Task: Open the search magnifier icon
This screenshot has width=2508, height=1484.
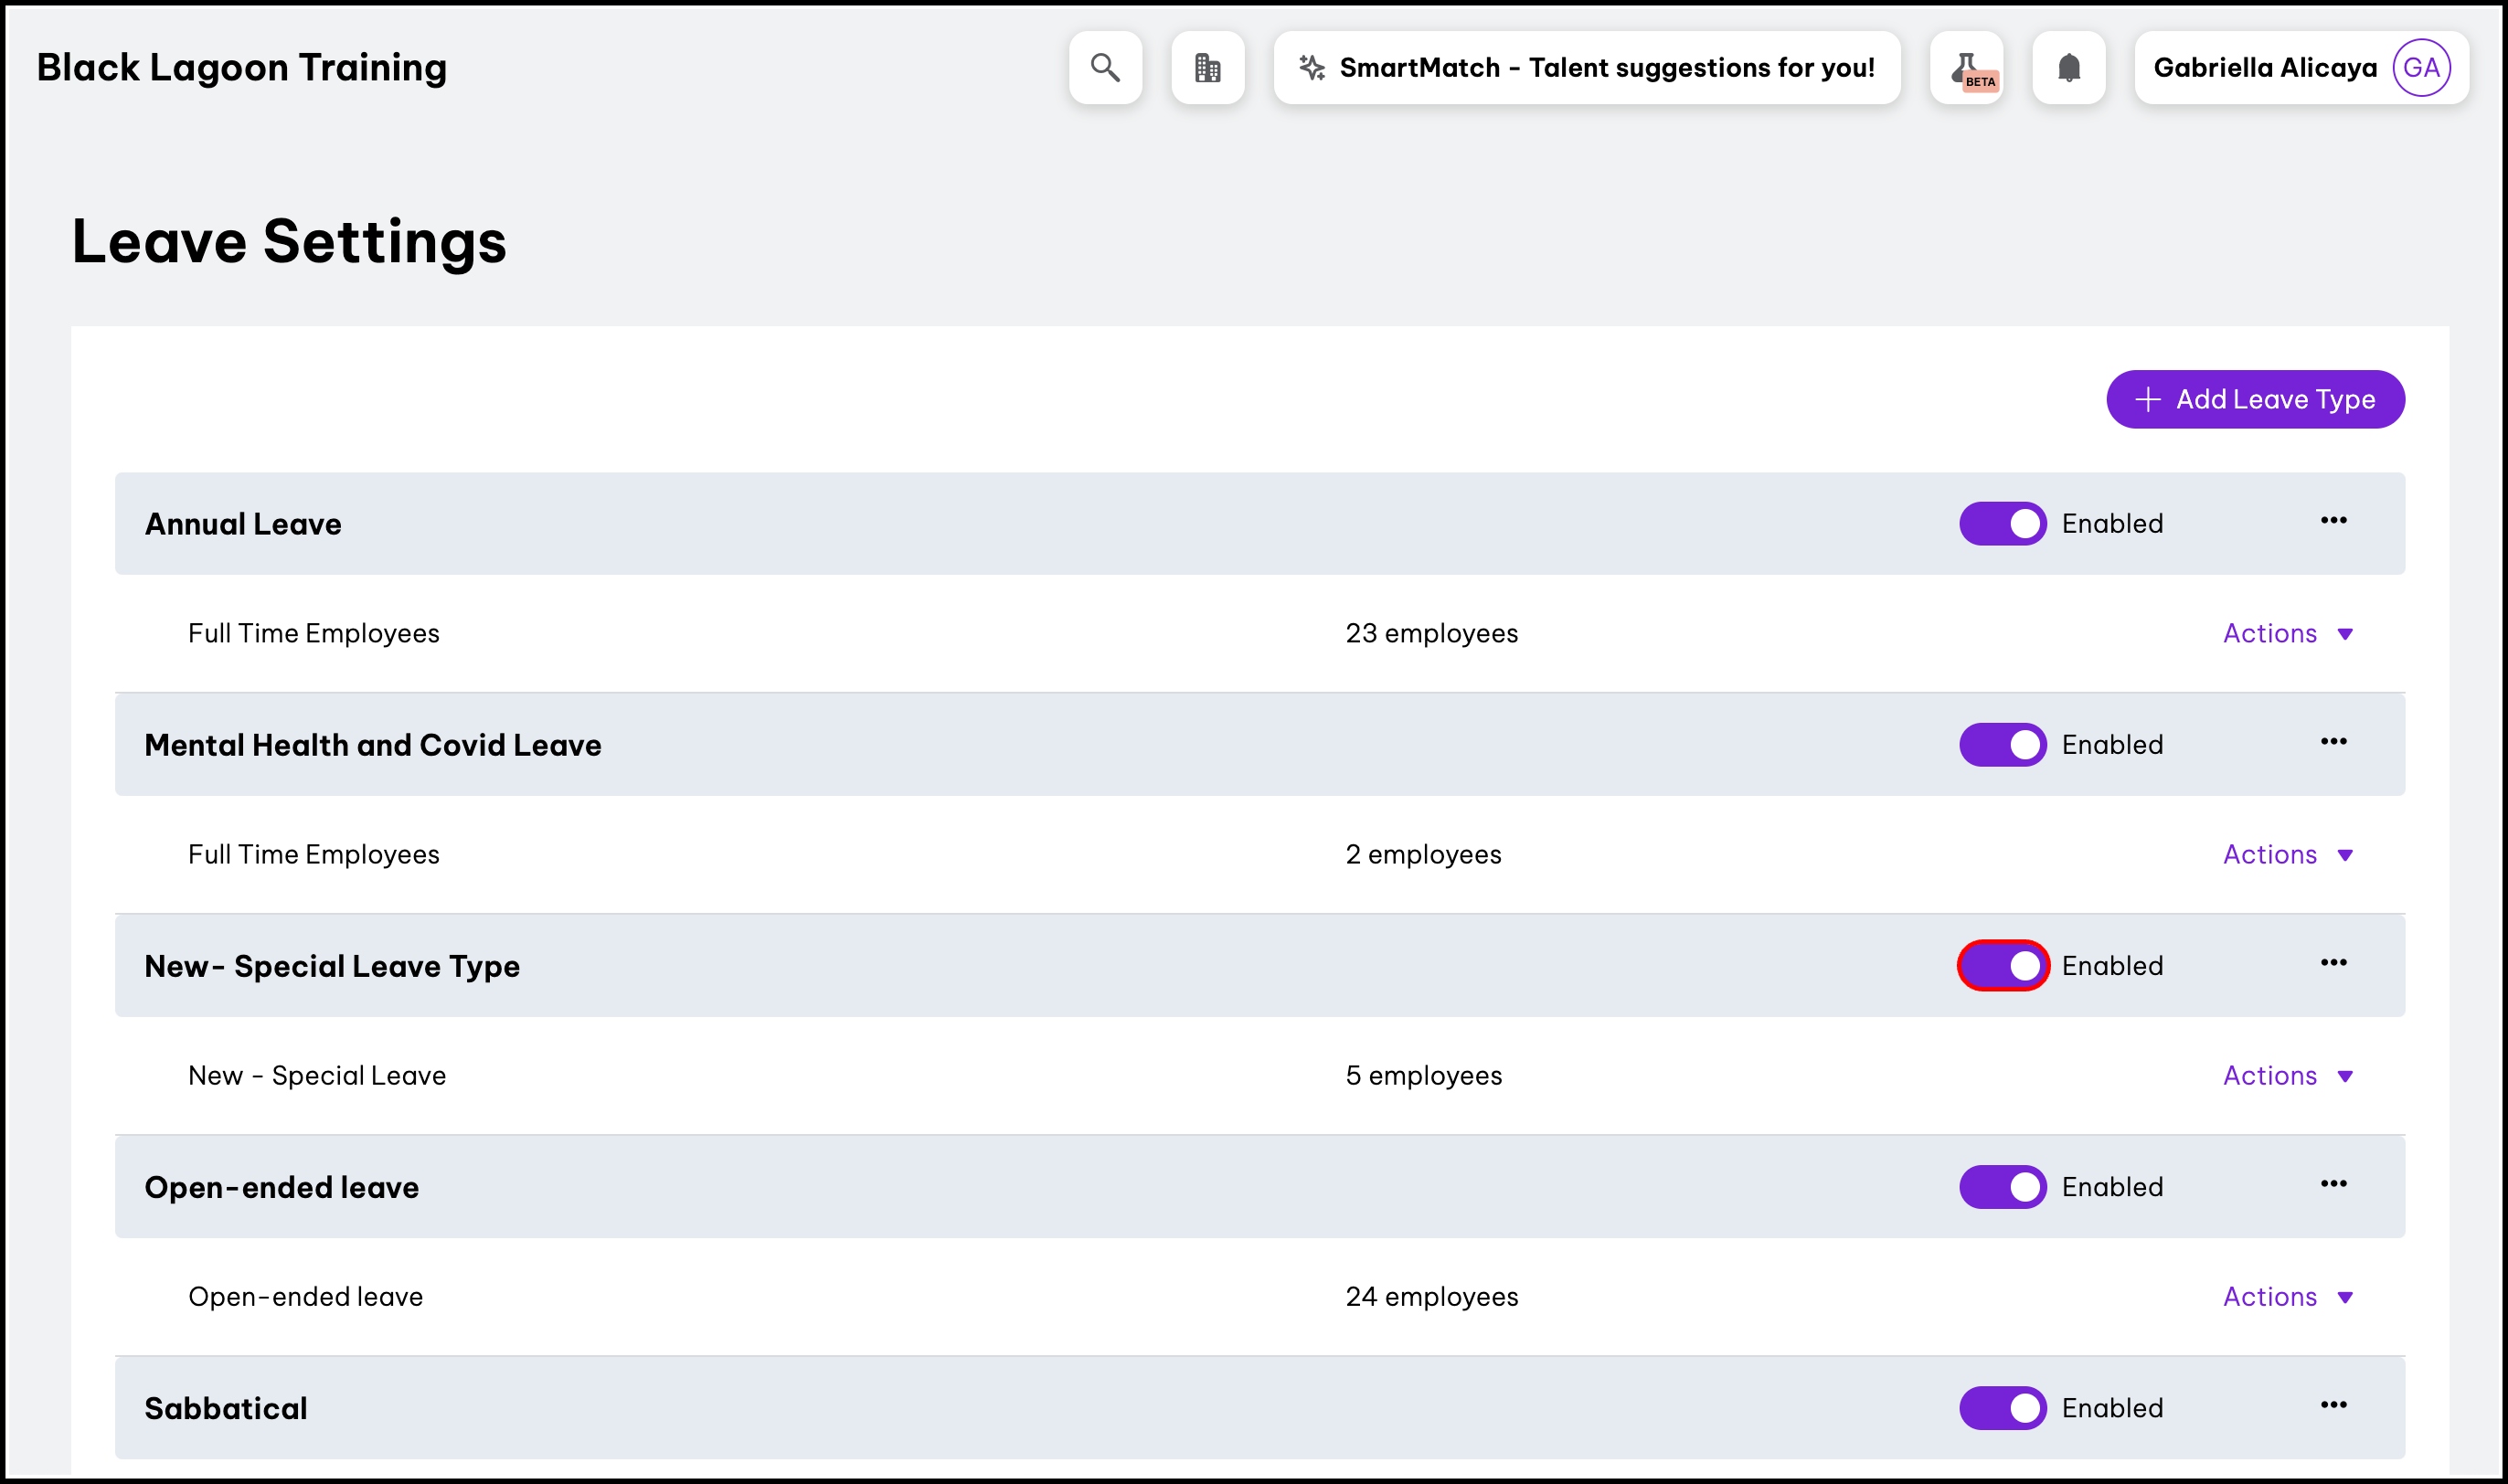Action: 1105,68
